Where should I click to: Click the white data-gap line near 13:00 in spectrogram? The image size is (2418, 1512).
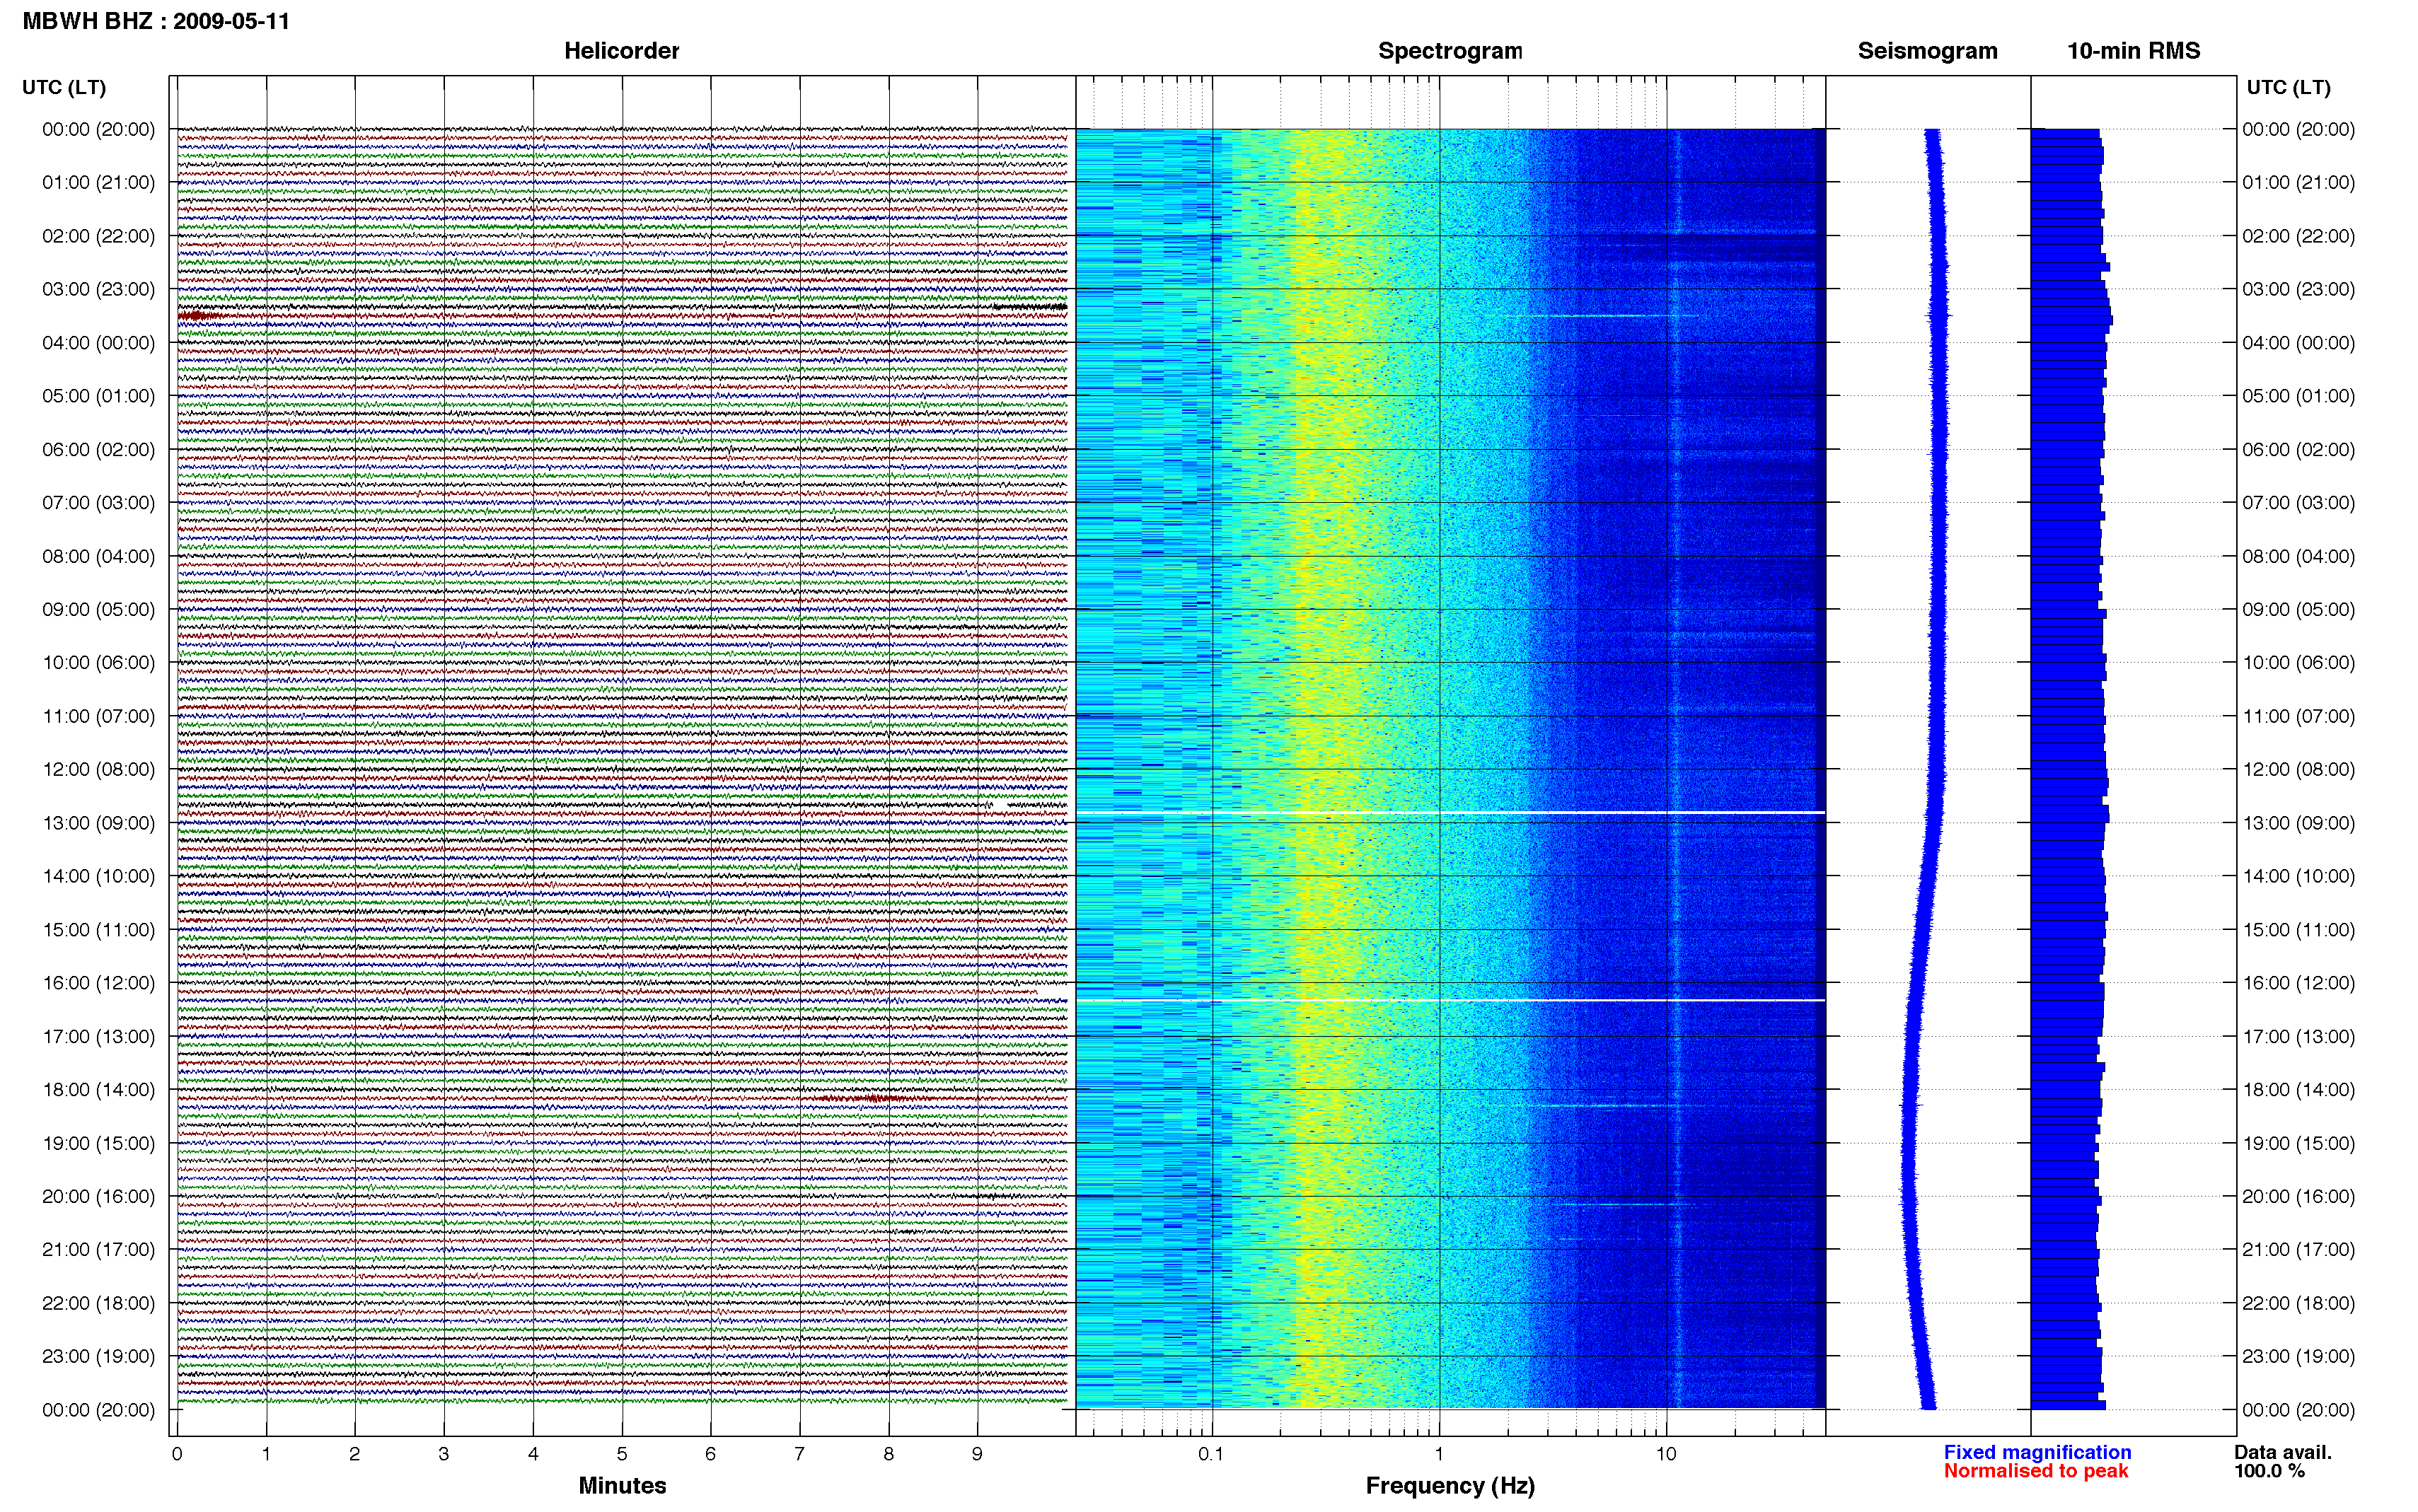click(1450, 812)
